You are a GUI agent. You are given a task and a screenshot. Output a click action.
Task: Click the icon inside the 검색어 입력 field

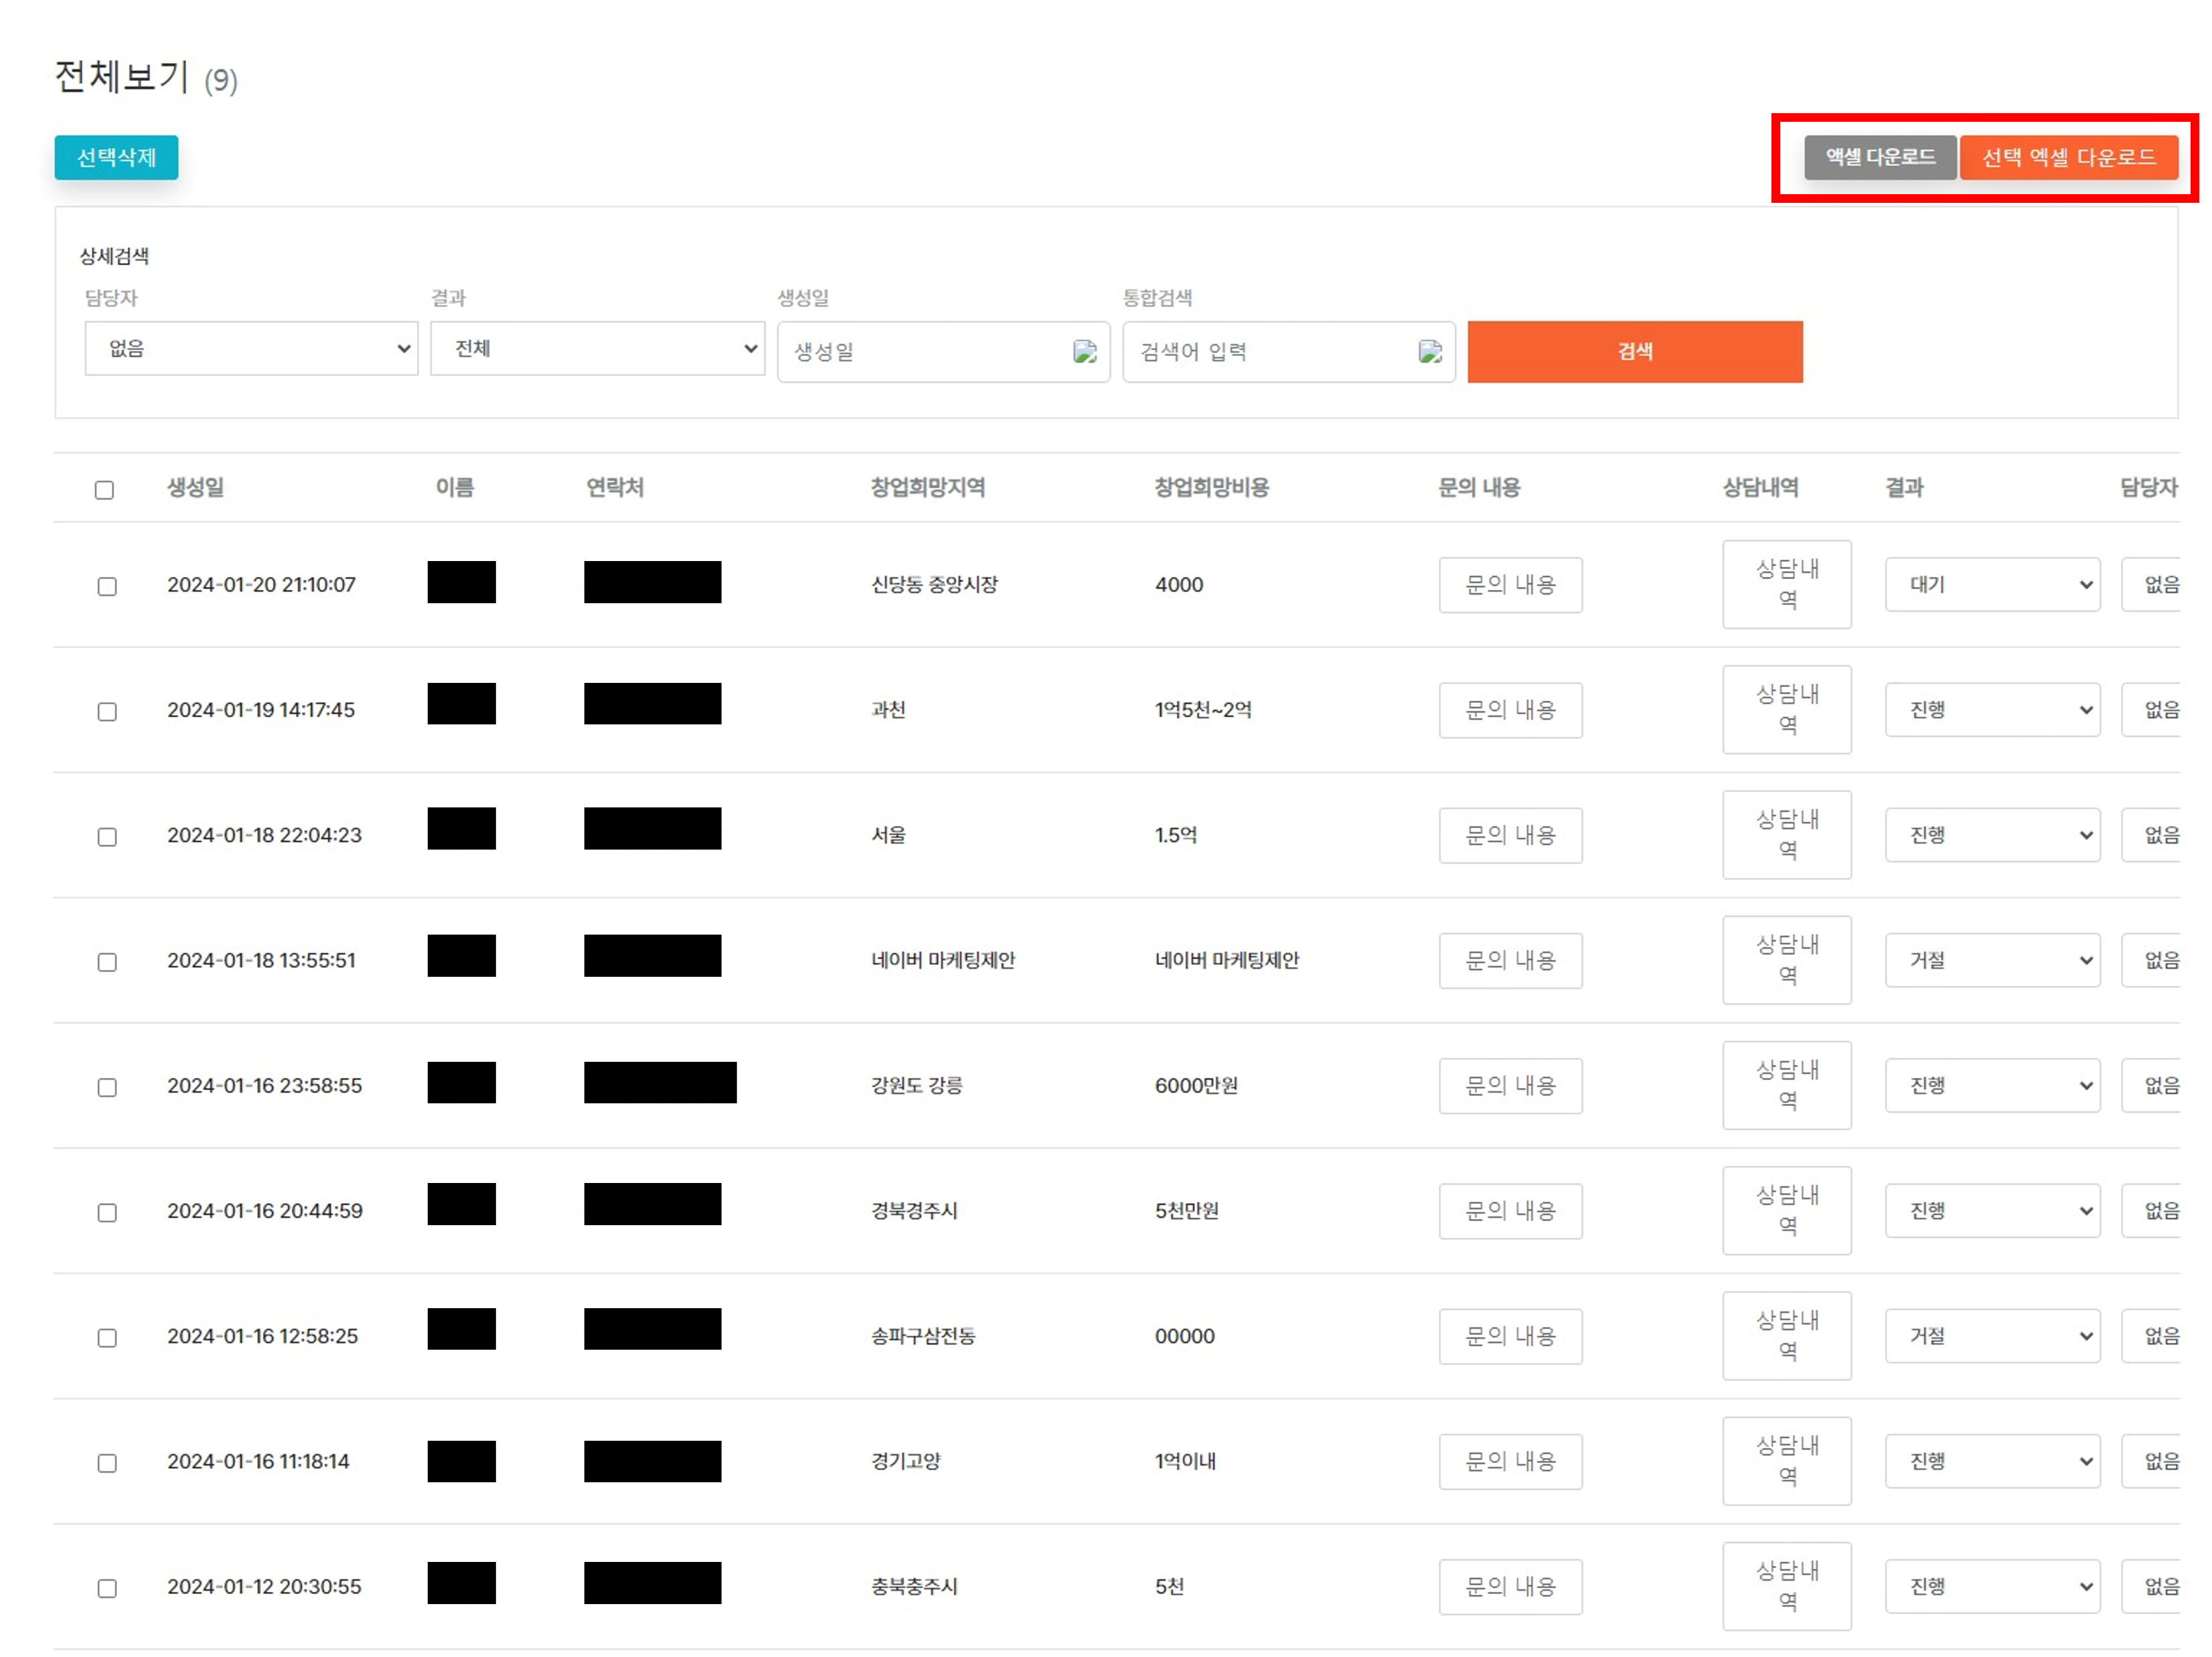1430,351
